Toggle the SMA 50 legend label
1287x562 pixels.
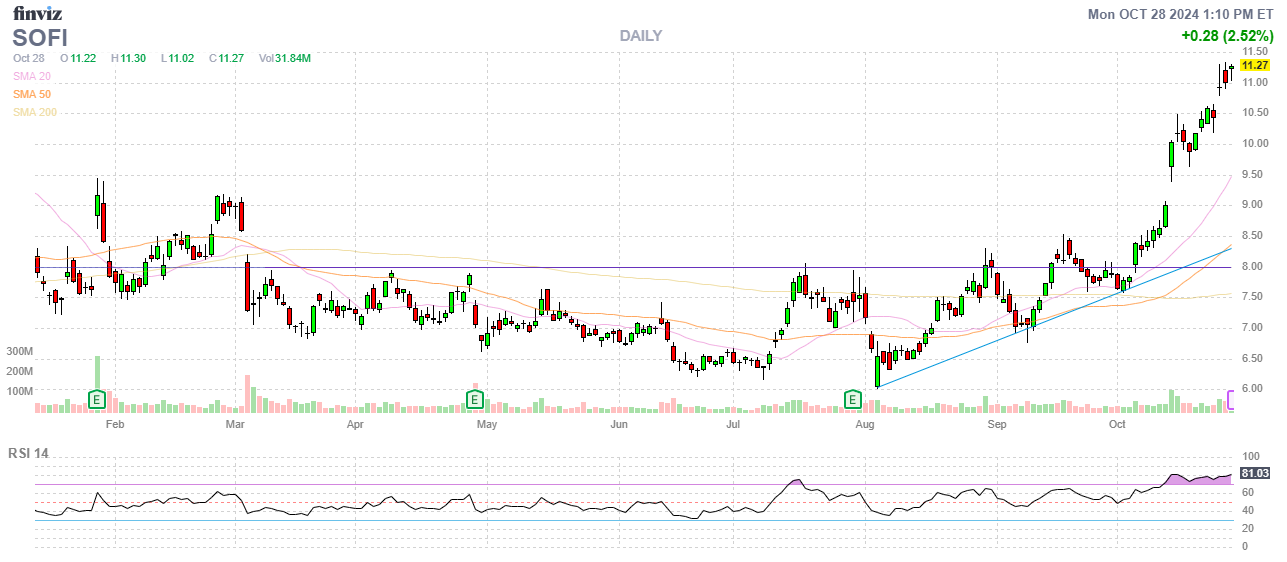point(32,94)
